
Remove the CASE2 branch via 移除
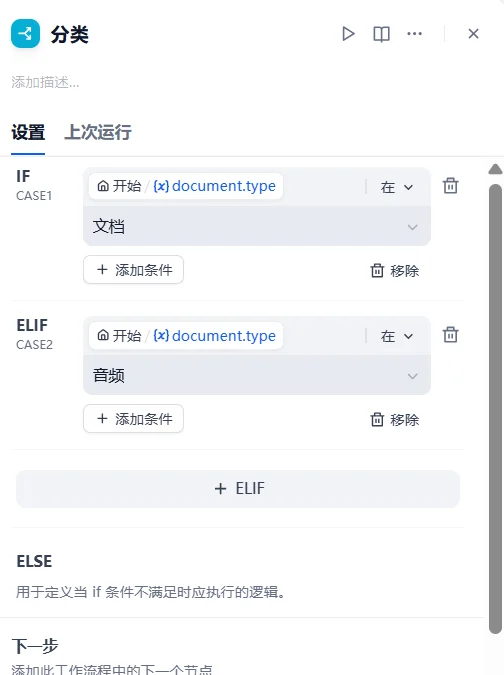395,419
